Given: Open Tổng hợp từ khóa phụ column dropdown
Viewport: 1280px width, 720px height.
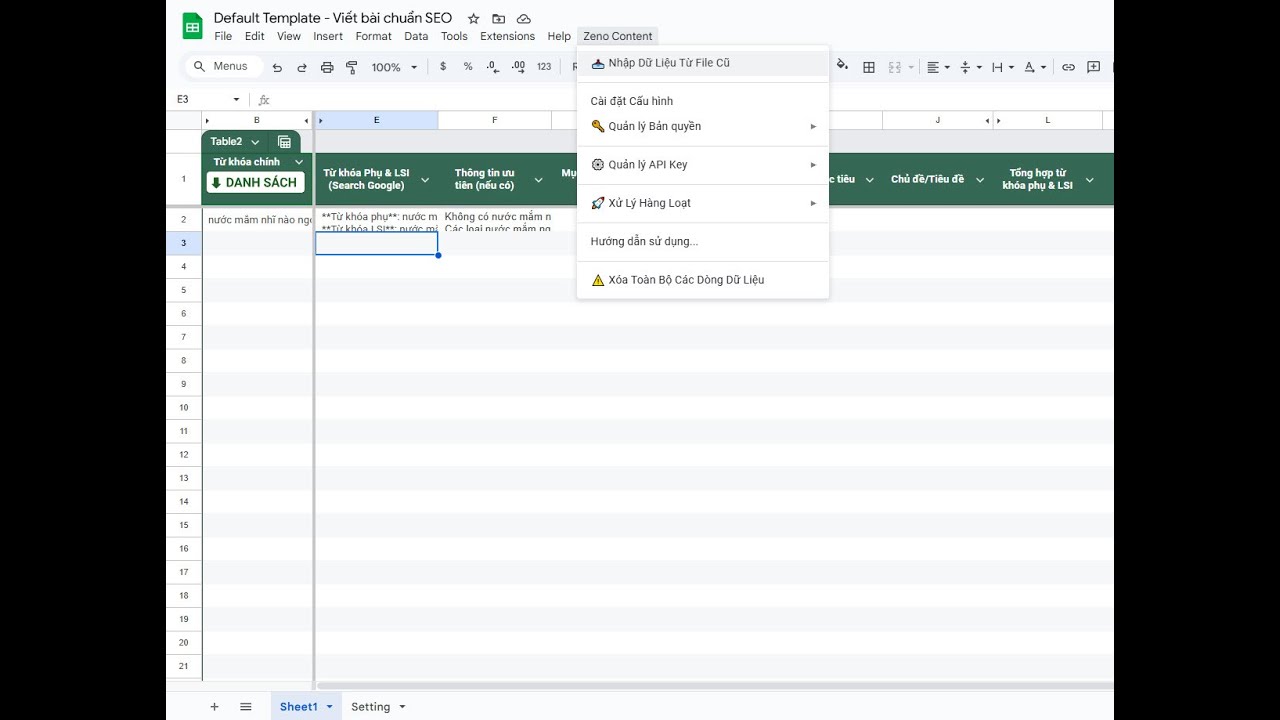Looking at the screenshot, I should tap(1089, 180).
